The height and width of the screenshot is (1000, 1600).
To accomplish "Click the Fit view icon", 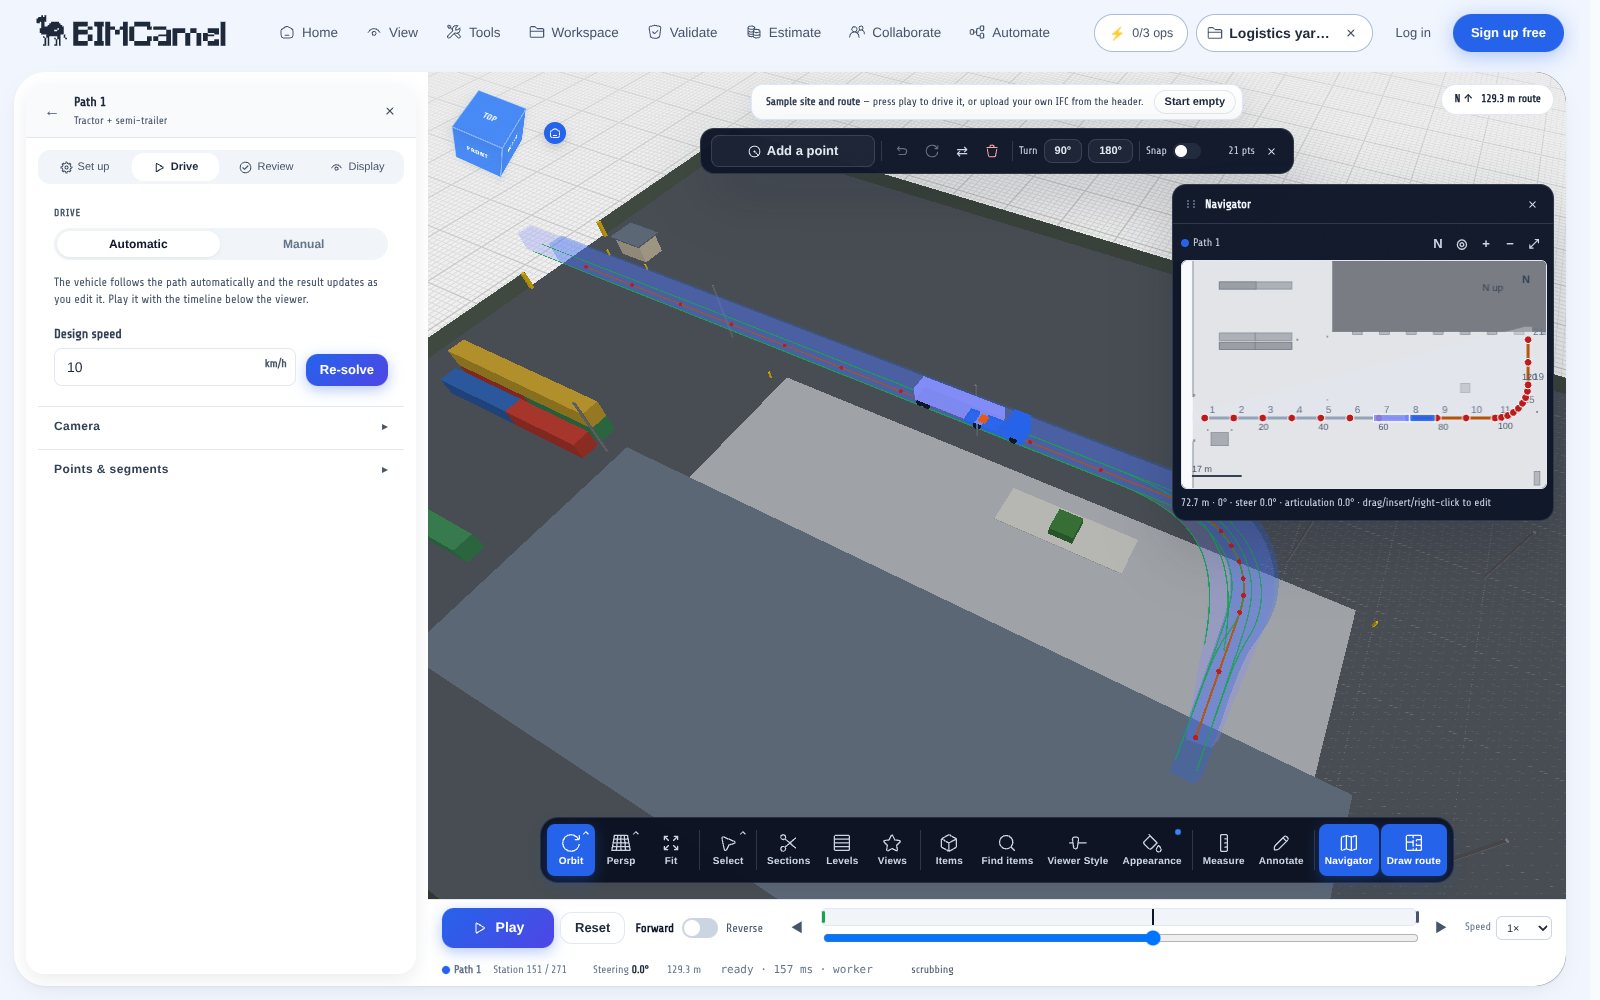I will coord(671,850).
